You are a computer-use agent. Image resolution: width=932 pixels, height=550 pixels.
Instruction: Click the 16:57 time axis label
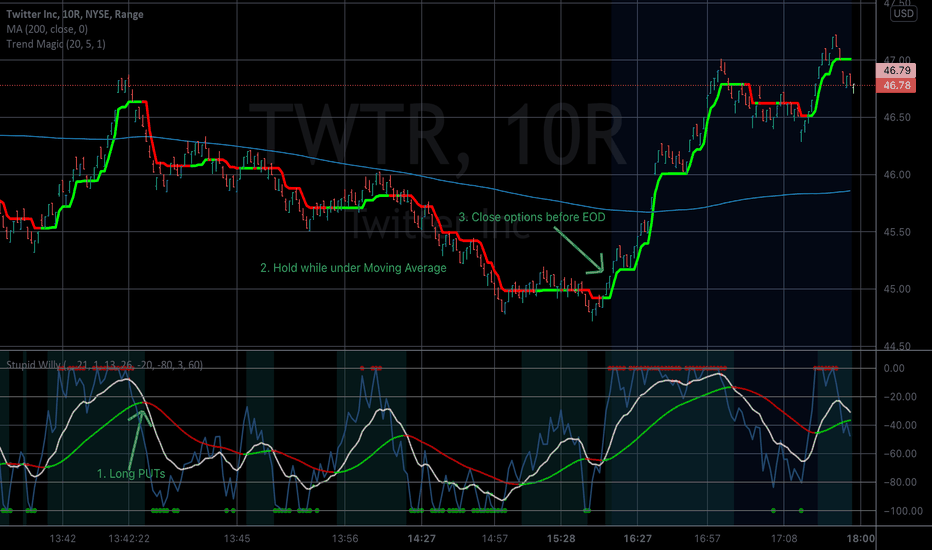click(x=707, y=539)
